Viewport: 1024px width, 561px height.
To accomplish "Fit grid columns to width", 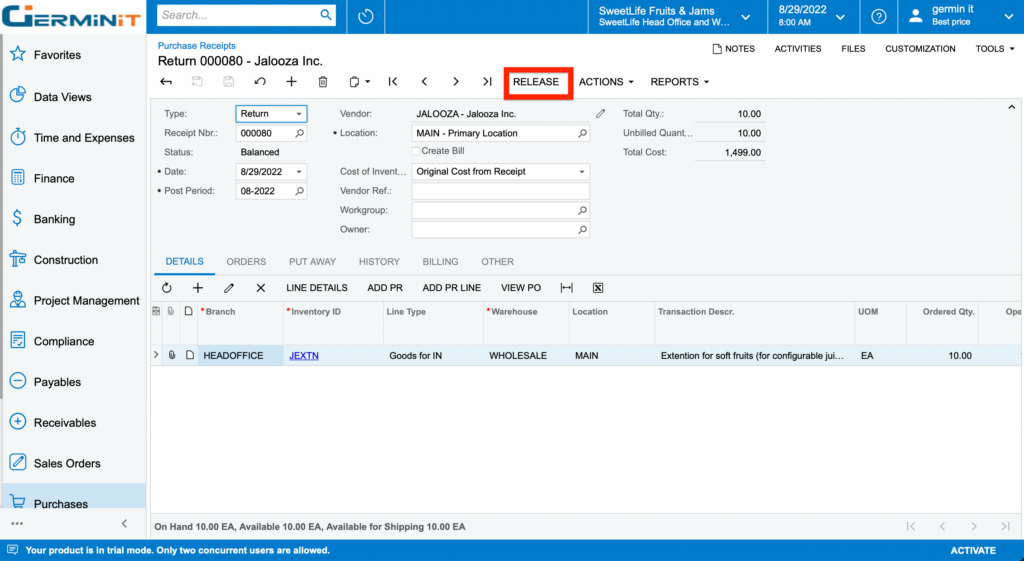I will click(566, 288).
